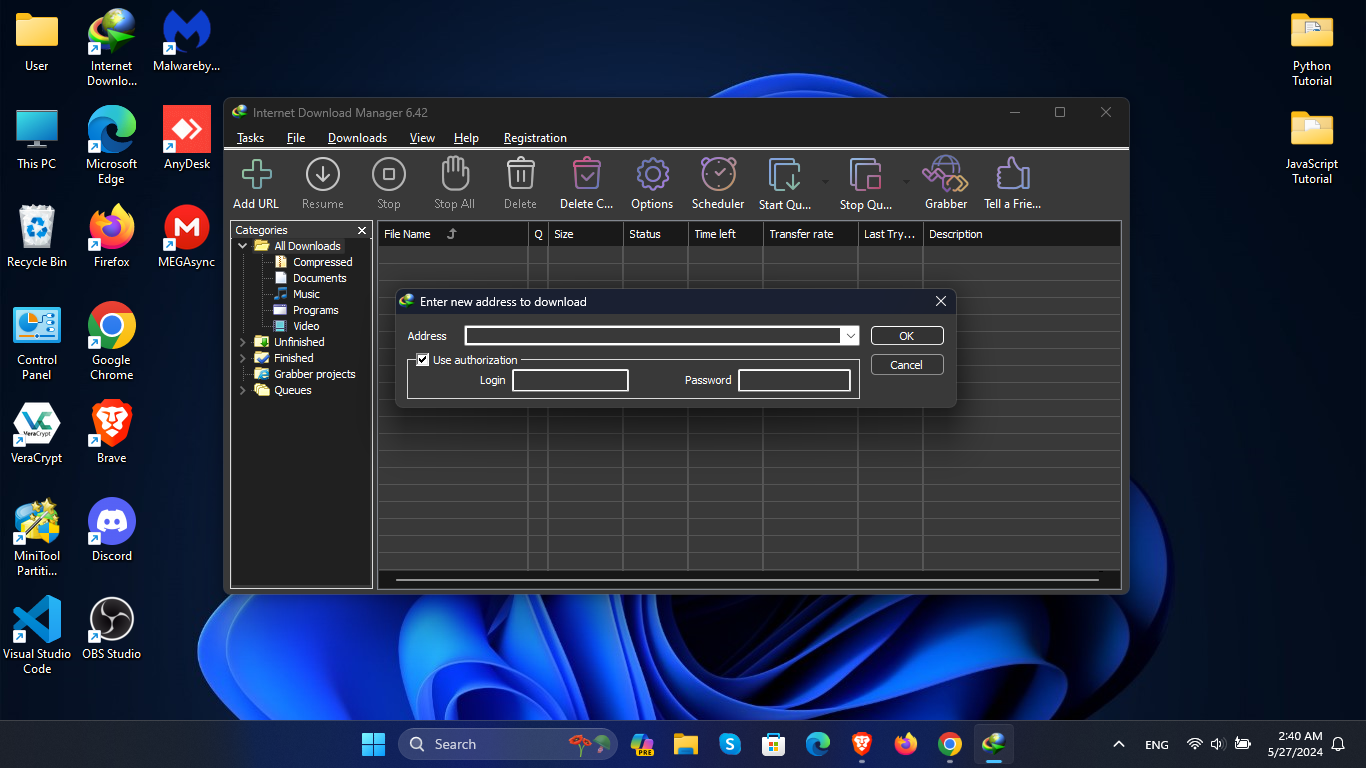Click the Q column header

[x=538, y=234]
